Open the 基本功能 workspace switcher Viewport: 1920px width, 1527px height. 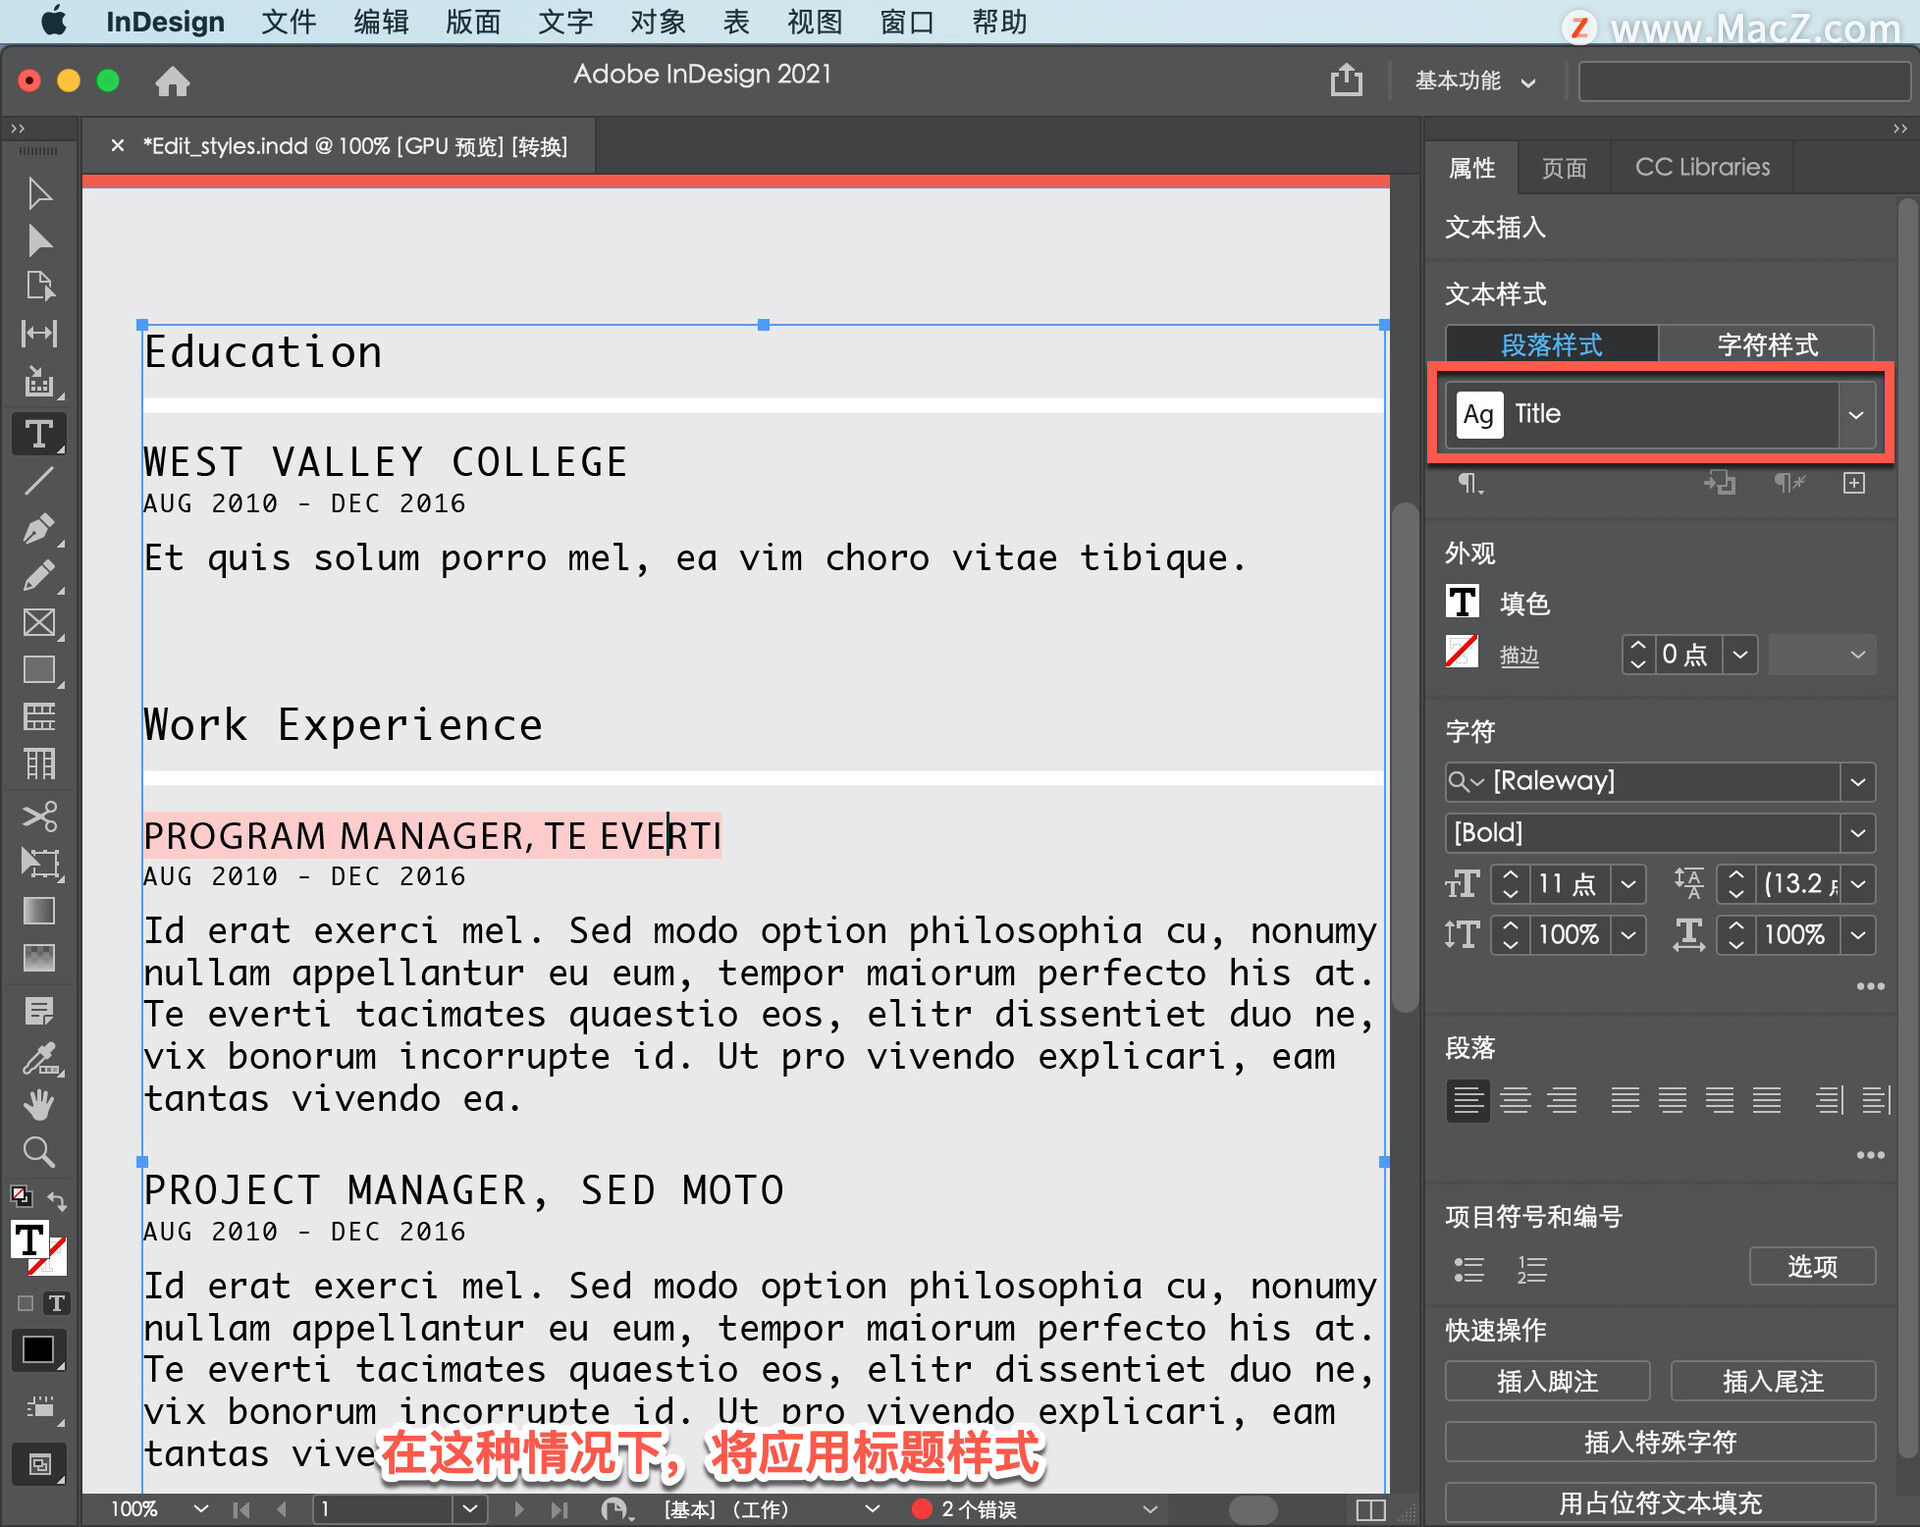click(1474, 81)
